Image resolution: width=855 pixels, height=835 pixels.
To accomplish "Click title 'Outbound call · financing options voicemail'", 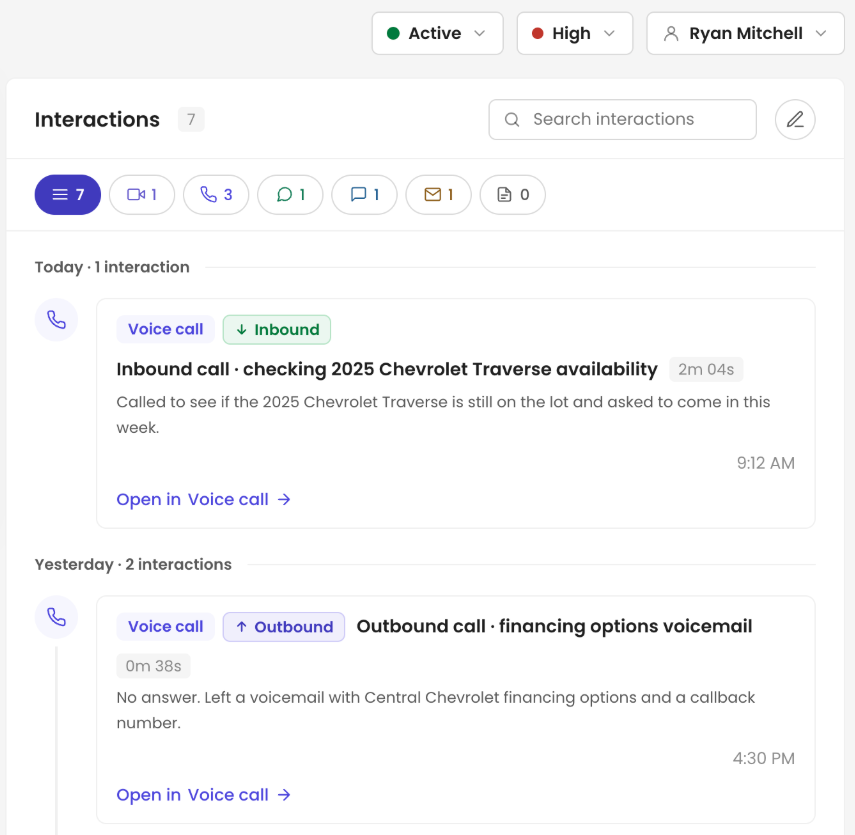I will (554, 626).
